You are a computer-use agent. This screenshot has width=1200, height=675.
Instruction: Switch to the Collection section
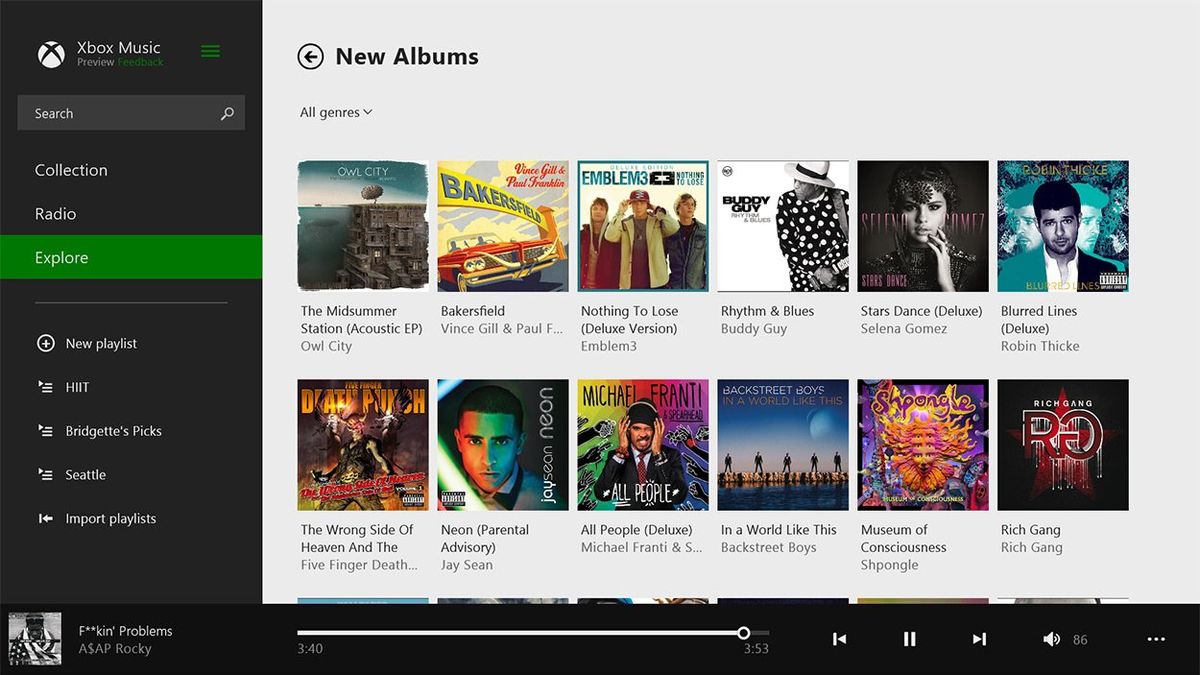pos(71,170)
